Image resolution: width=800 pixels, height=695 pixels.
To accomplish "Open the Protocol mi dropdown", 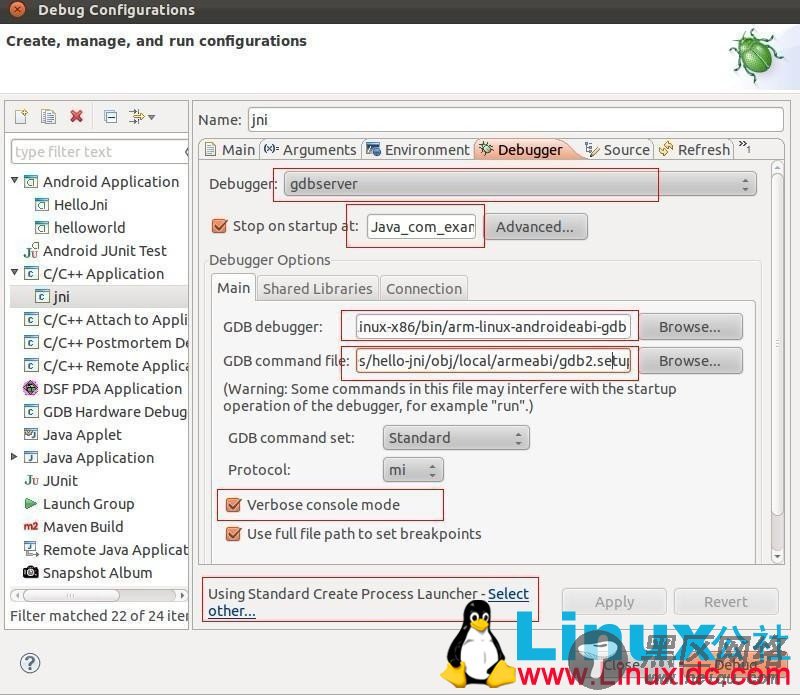I will [x=413, y=469].
